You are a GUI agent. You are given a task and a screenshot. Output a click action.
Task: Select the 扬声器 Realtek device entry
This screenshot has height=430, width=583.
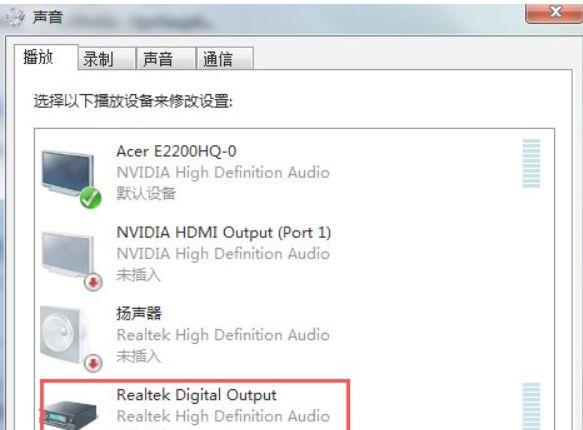294,336
